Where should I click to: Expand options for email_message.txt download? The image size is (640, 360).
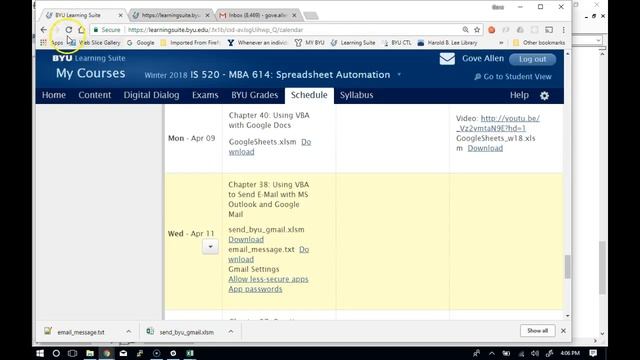pos(129,331)
